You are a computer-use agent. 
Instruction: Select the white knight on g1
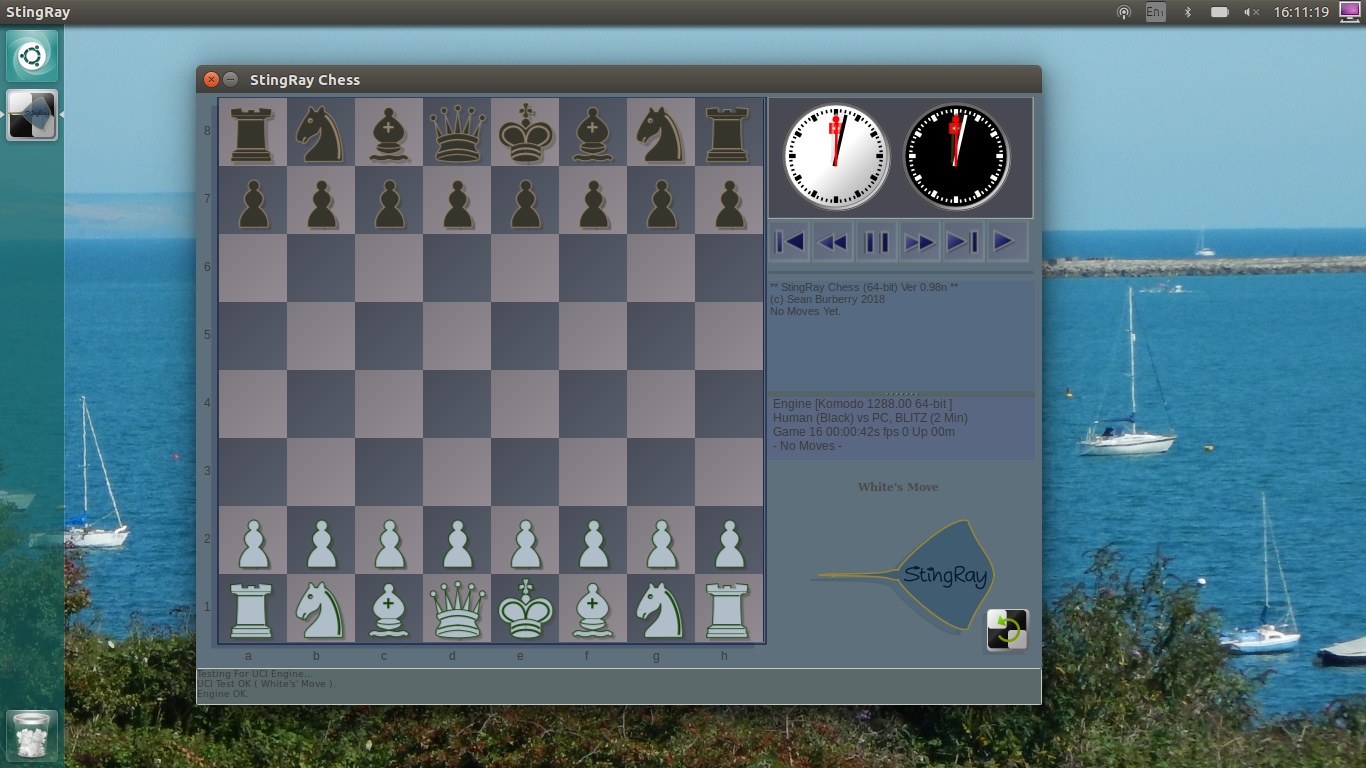click(661, 608)
